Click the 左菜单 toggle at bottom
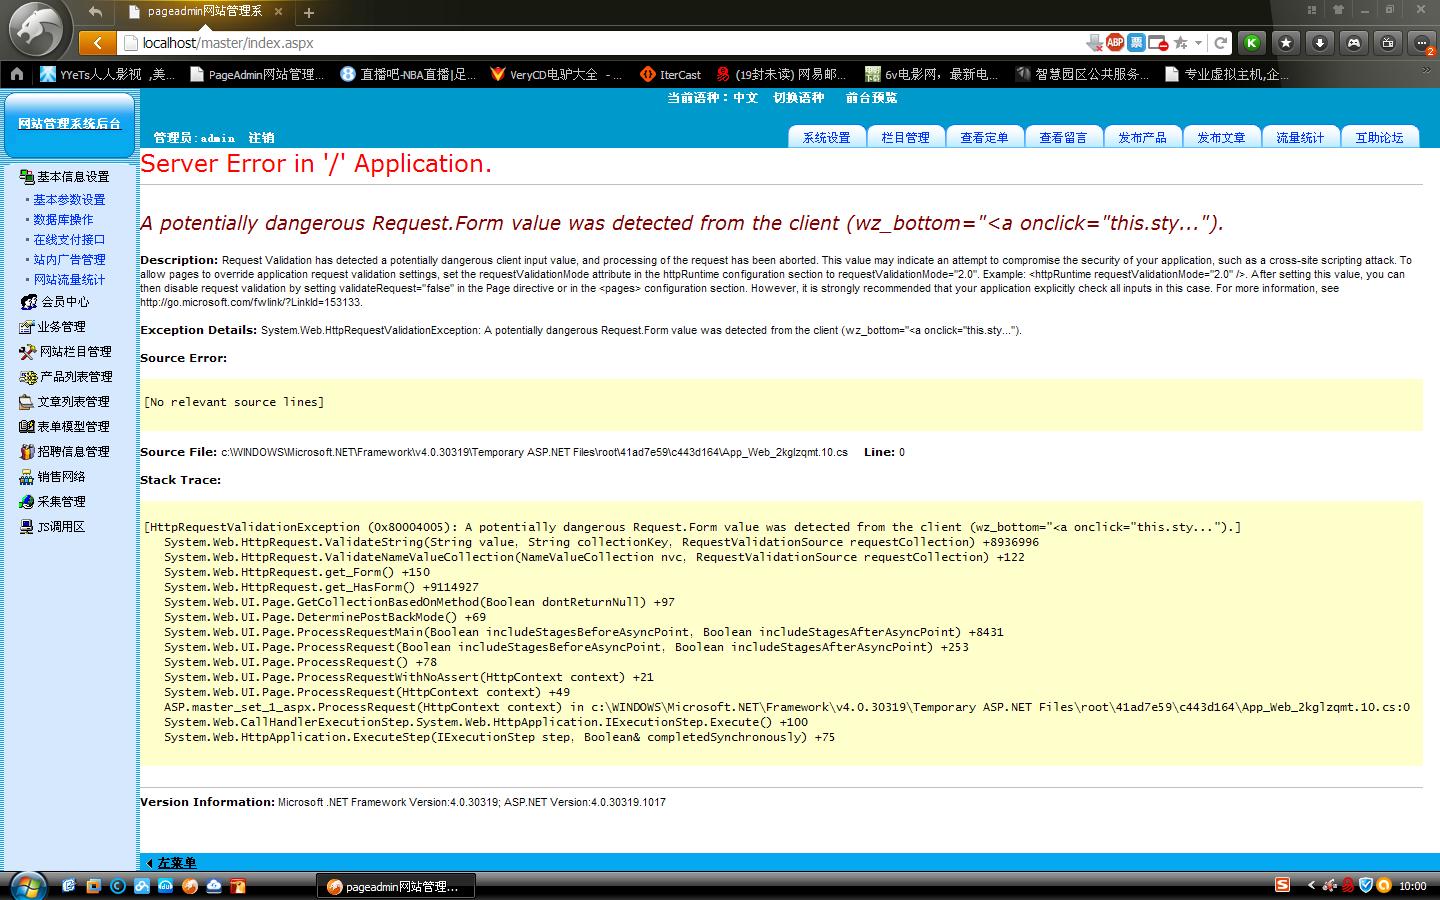The width and height of the screenshot is (1440, 900). click(x=176, y=863)
